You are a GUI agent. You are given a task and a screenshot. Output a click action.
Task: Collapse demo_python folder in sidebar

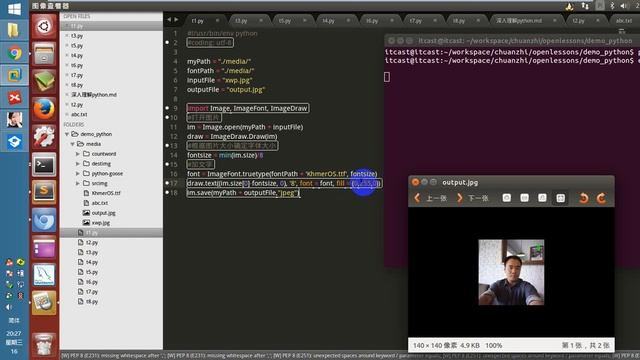(x=67, y=134)
